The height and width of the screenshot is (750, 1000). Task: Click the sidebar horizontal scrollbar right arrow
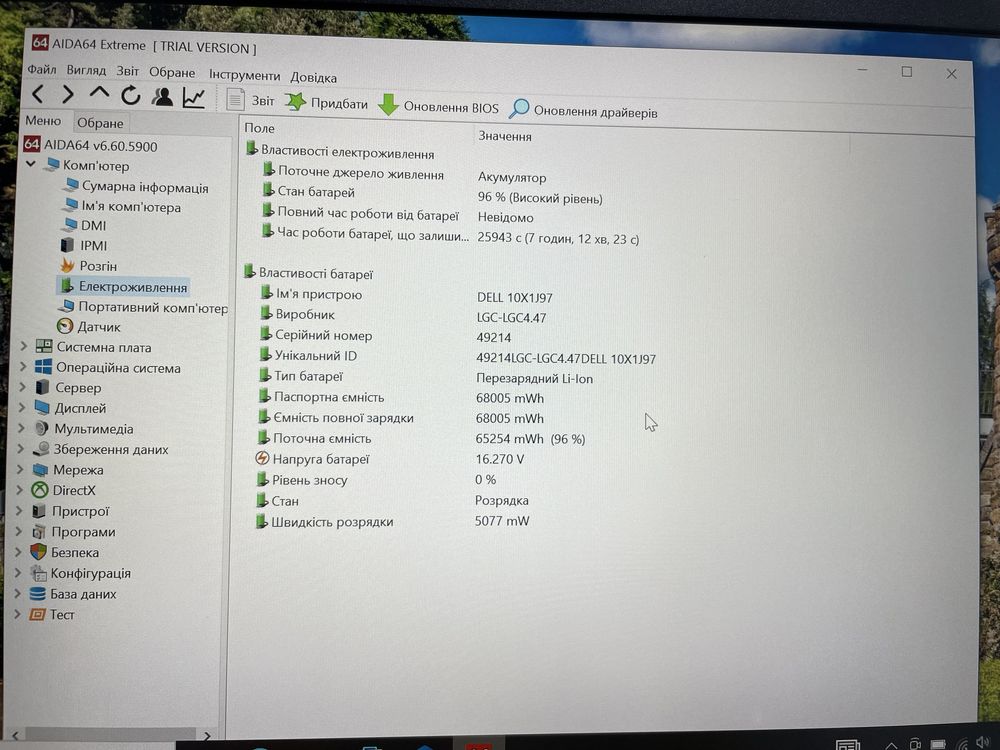(x=207, y=735)
